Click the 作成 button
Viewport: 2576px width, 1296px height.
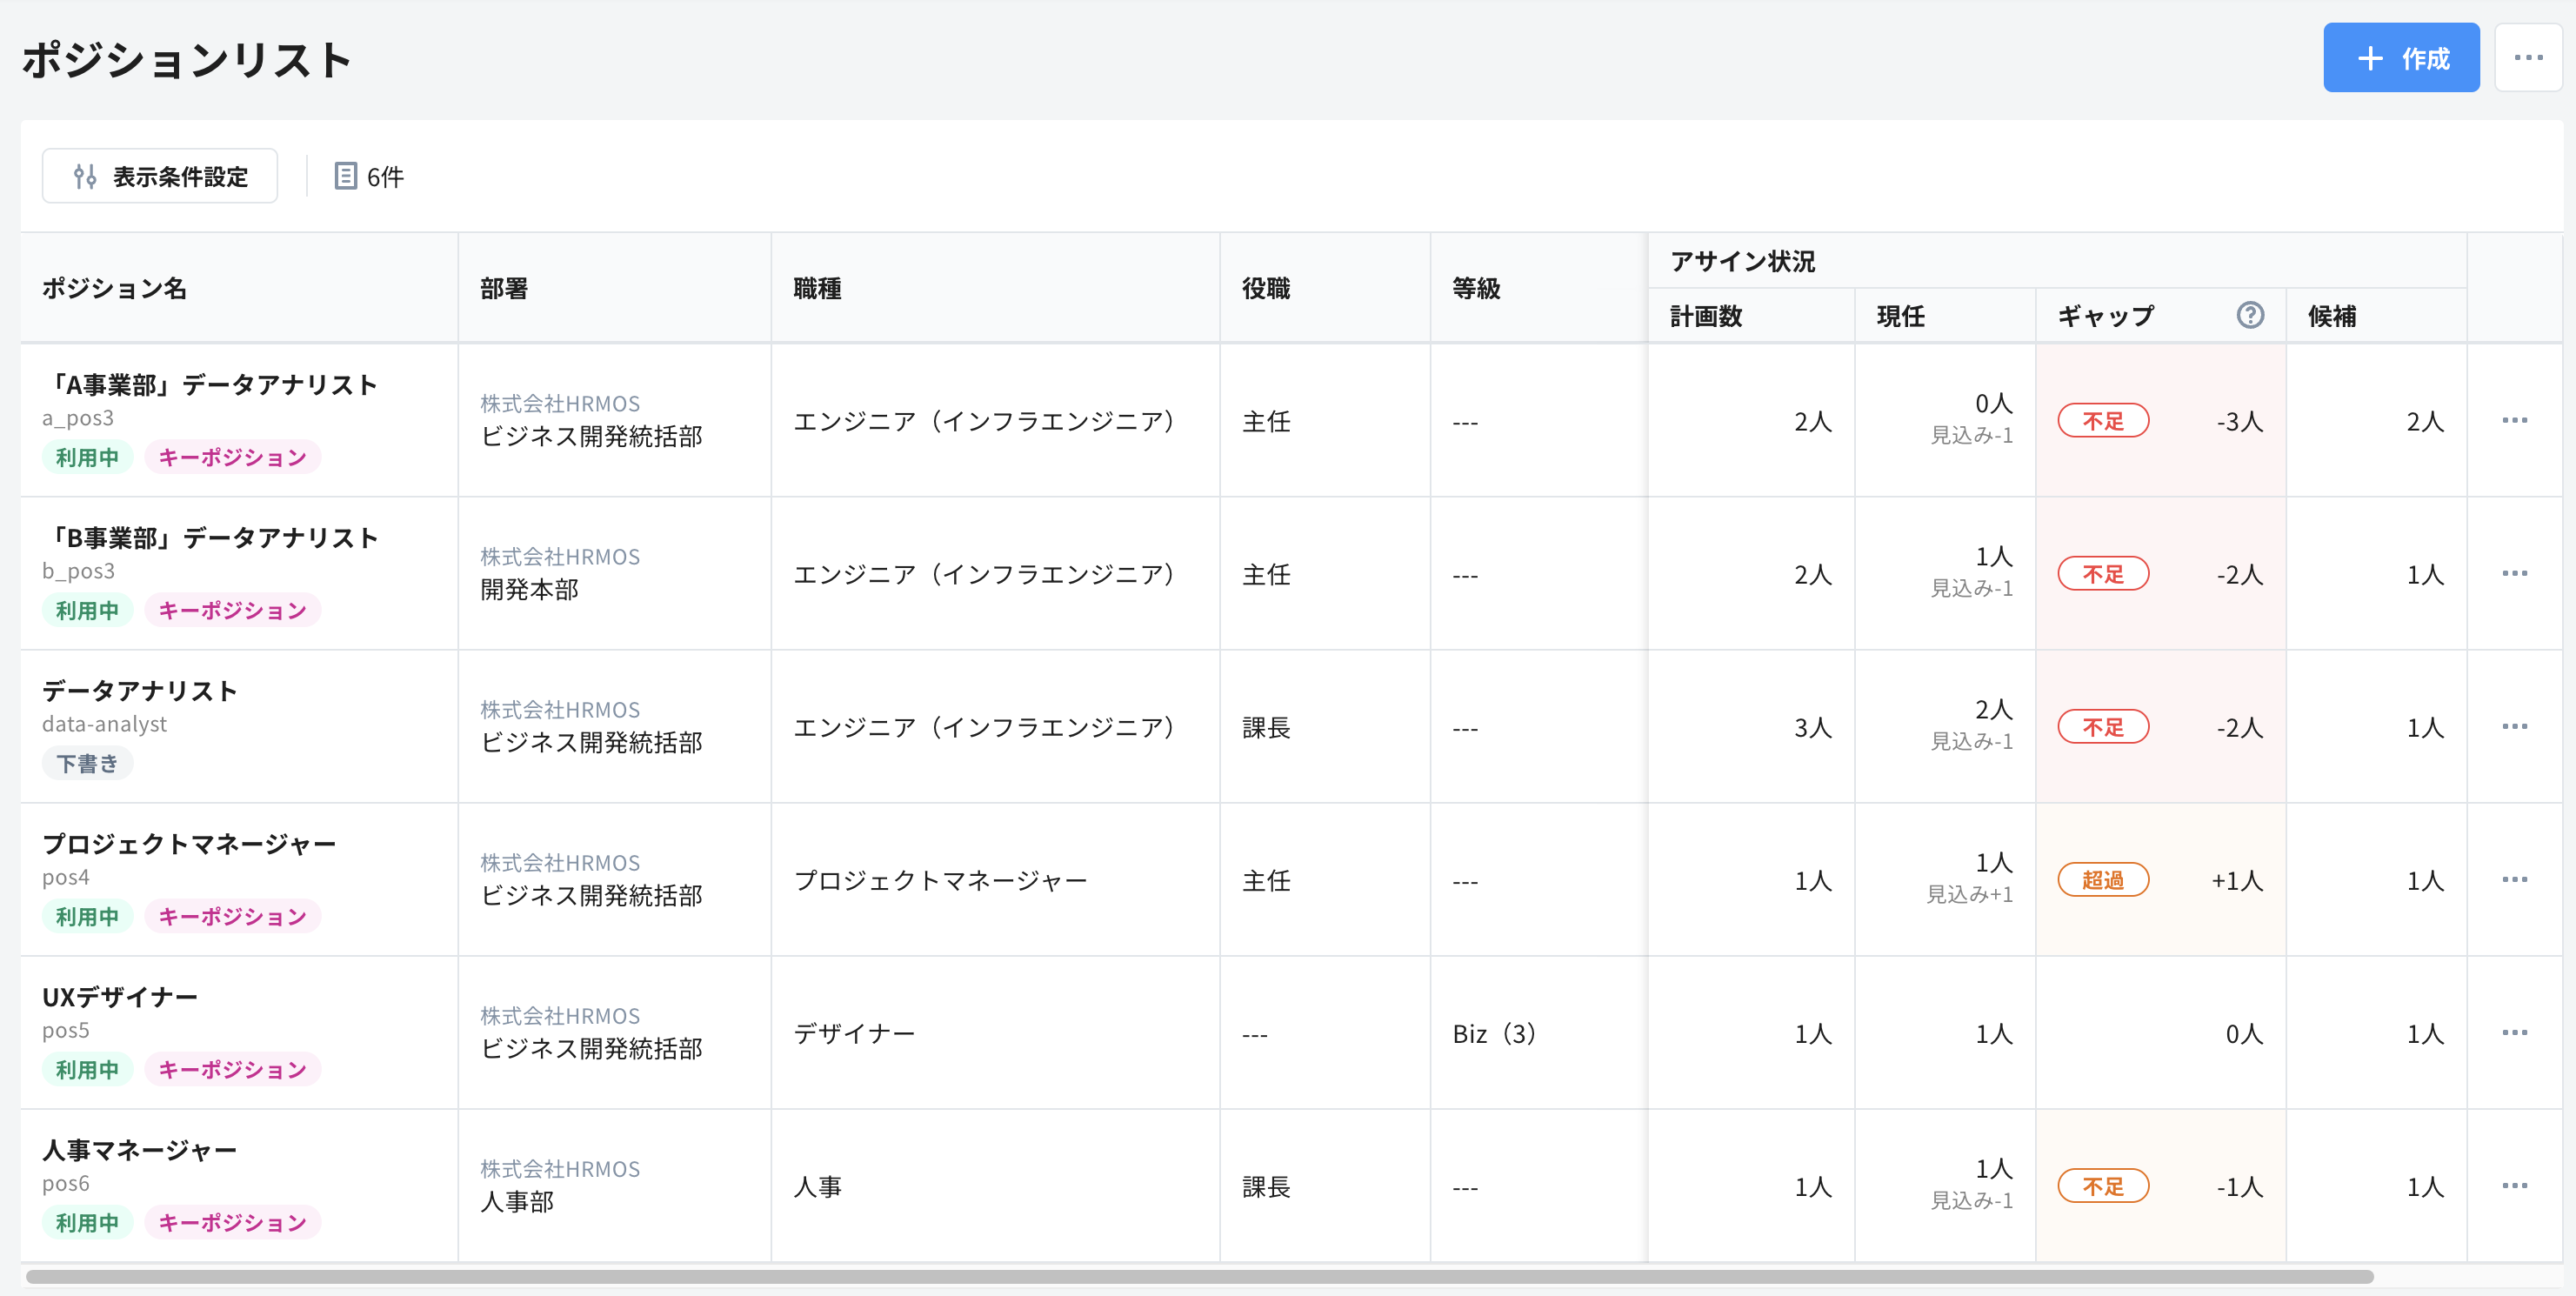point(2401,57)
